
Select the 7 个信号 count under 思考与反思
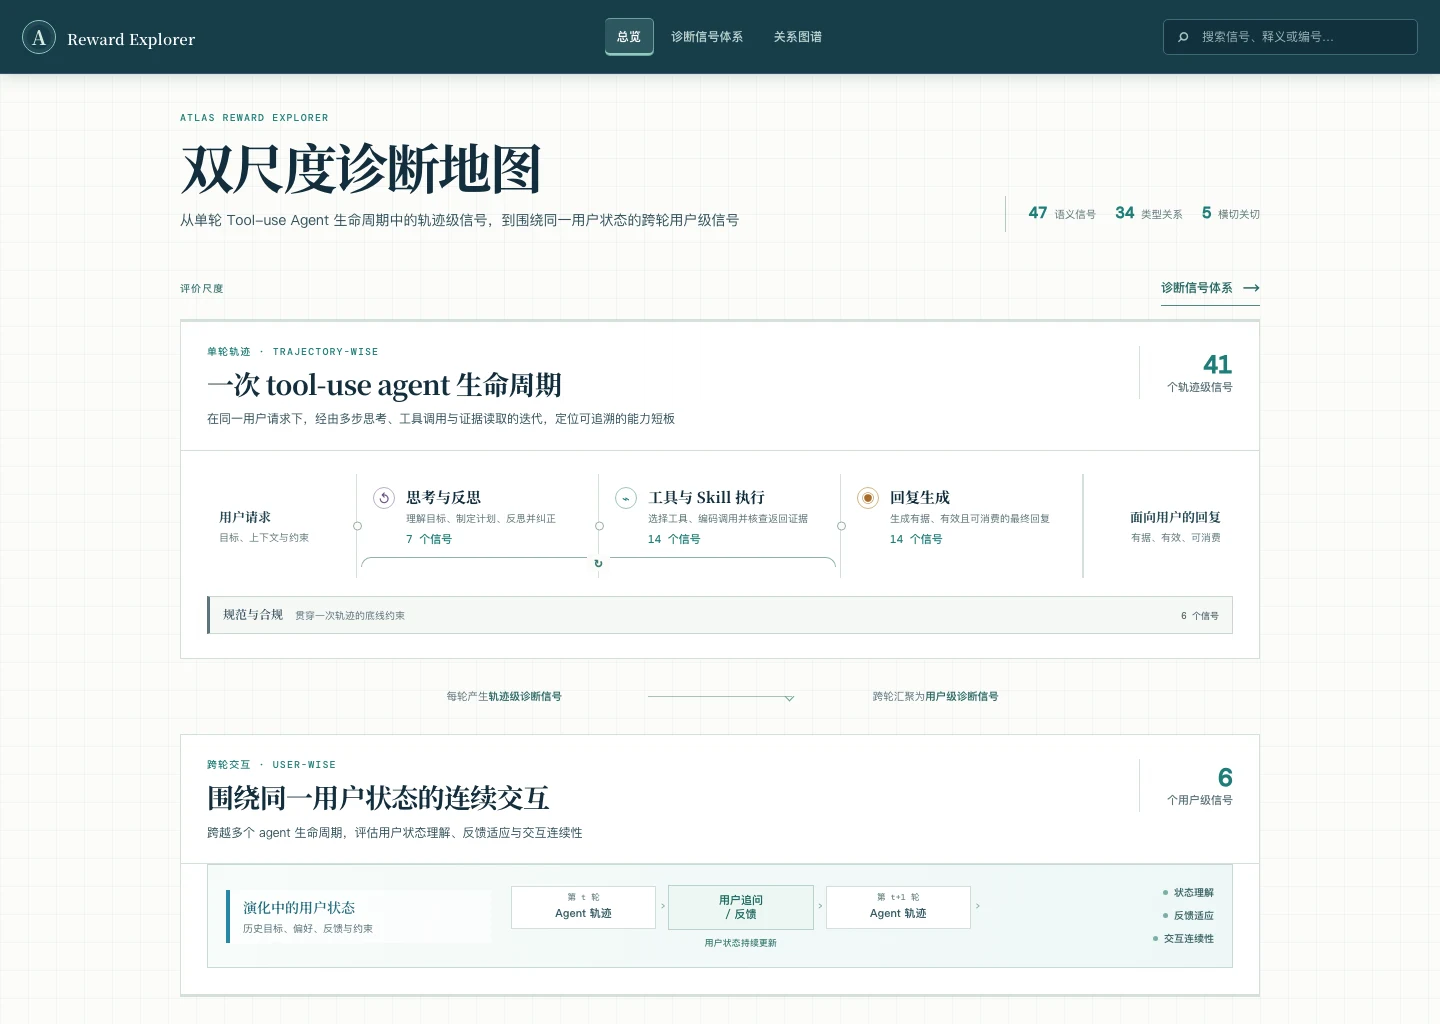click(429, 539)
